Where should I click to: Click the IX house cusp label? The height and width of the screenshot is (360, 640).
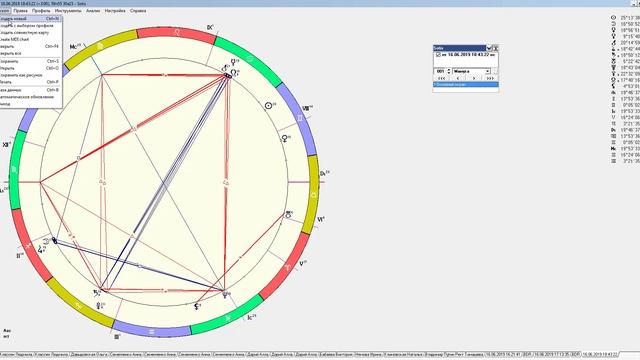[x=210, y=27]
